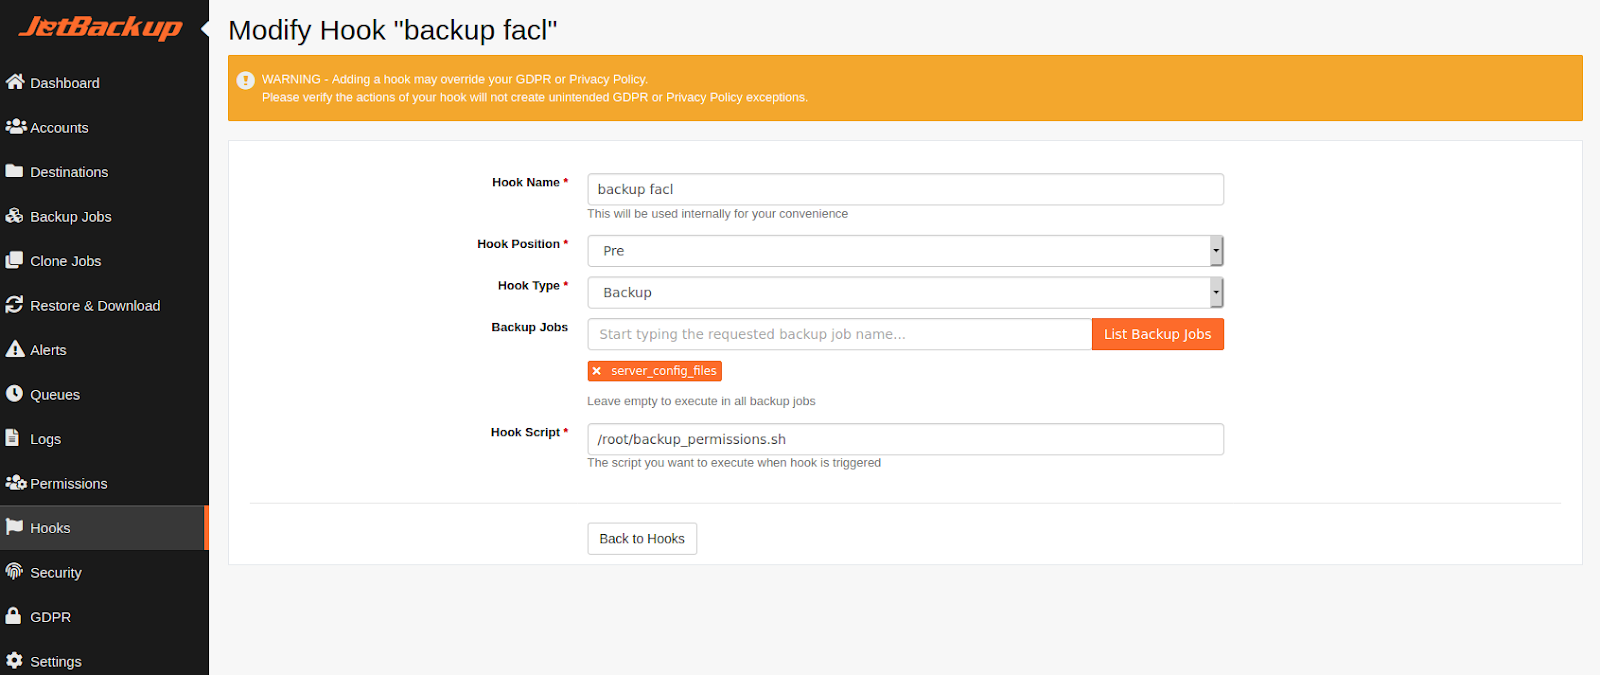The image size is (1600, 675).
Task: Click the Hook Type dropdown arrow
Action: point(1216,292)
